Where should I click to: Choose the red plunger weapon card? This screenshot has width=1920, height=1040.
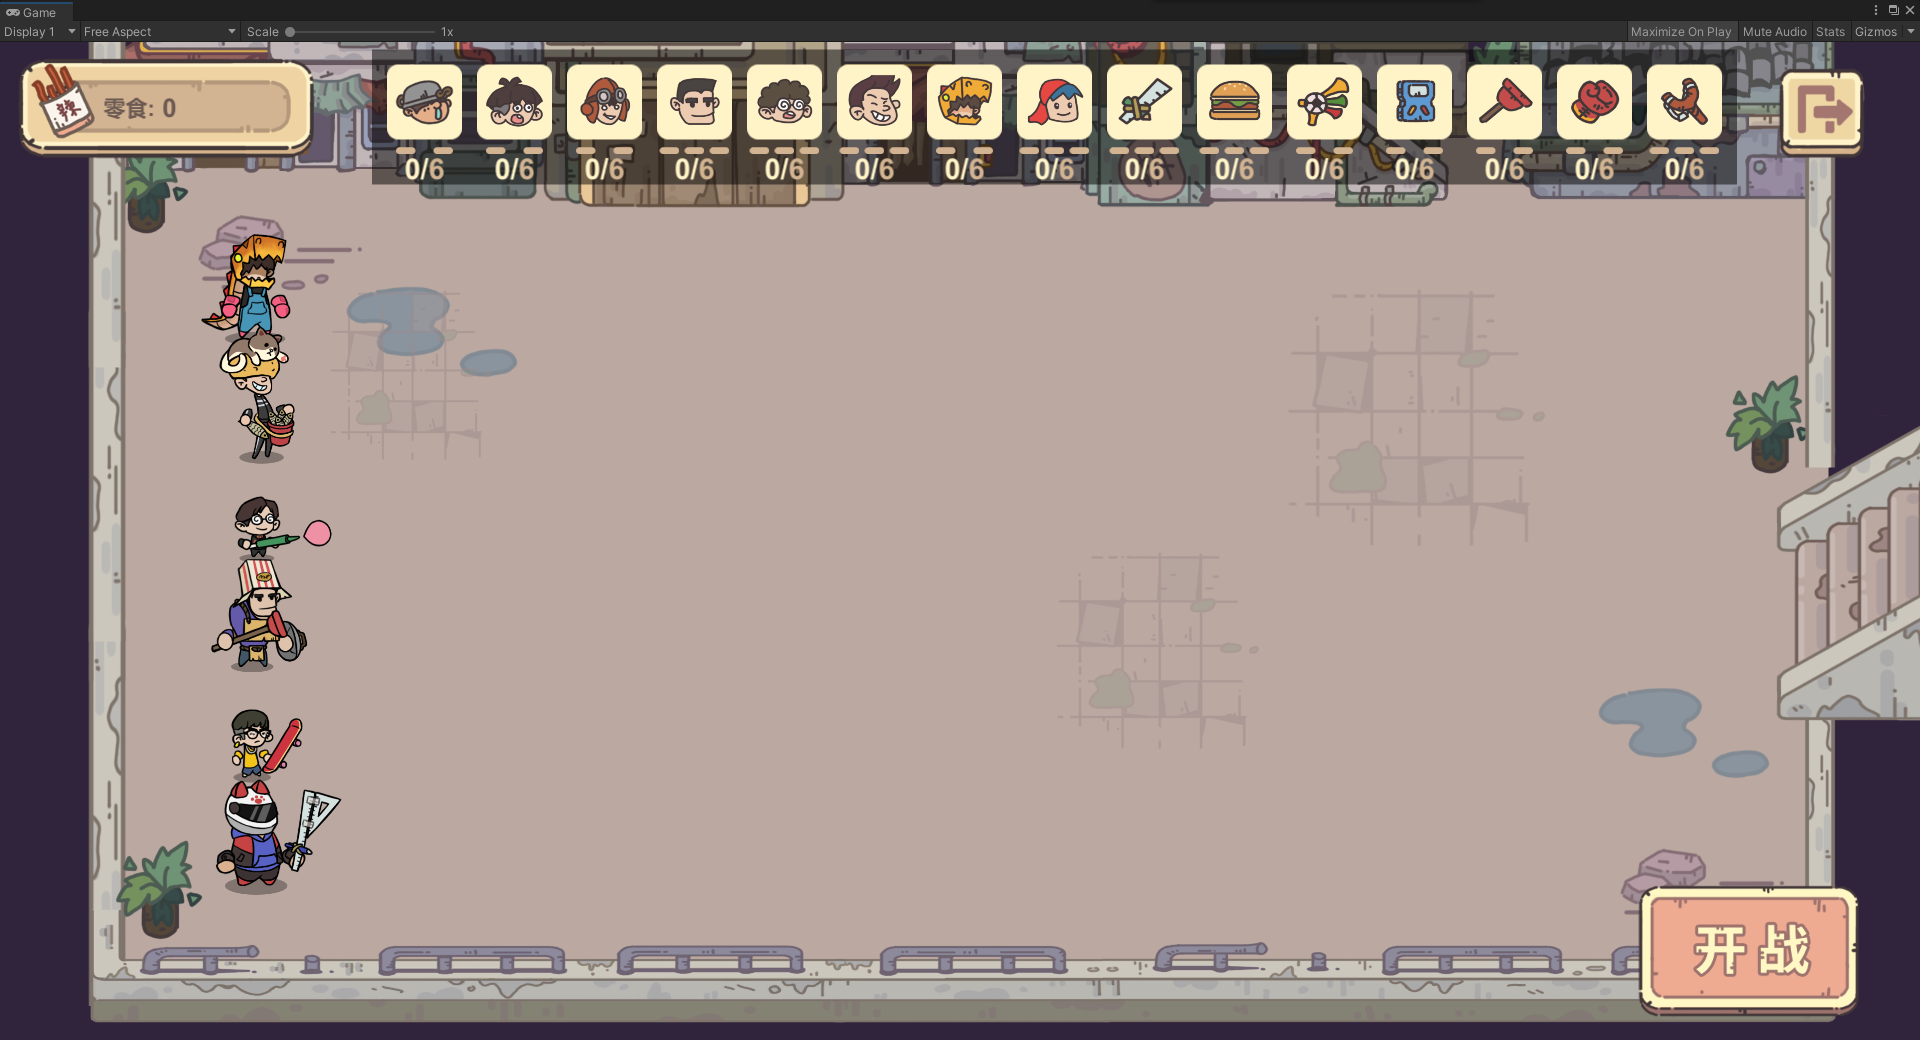click(1504, 102)
